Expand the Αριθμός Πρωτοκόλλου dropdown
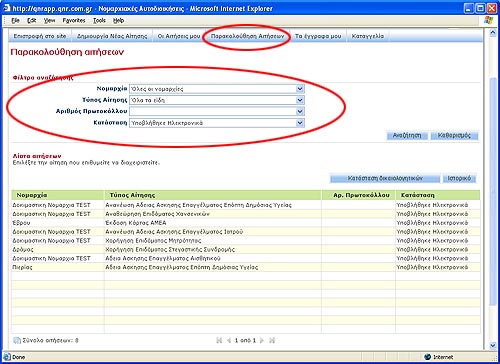Image resolution: width=500 pixels, height=364 pixels. click(x=300, y=111)
